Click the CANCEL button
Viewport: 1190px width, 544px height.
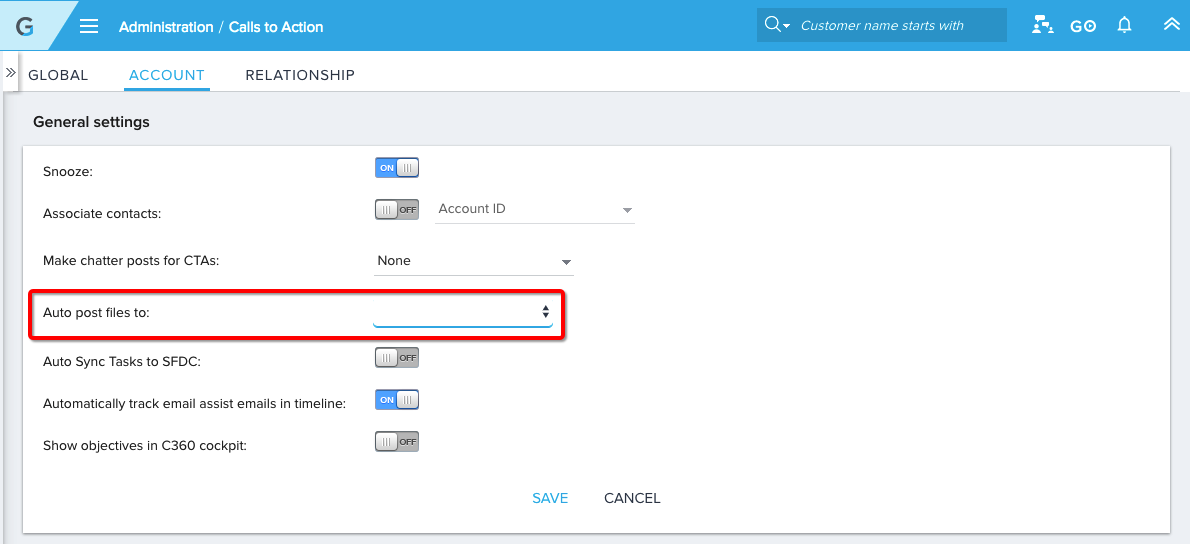coord(632,498)
